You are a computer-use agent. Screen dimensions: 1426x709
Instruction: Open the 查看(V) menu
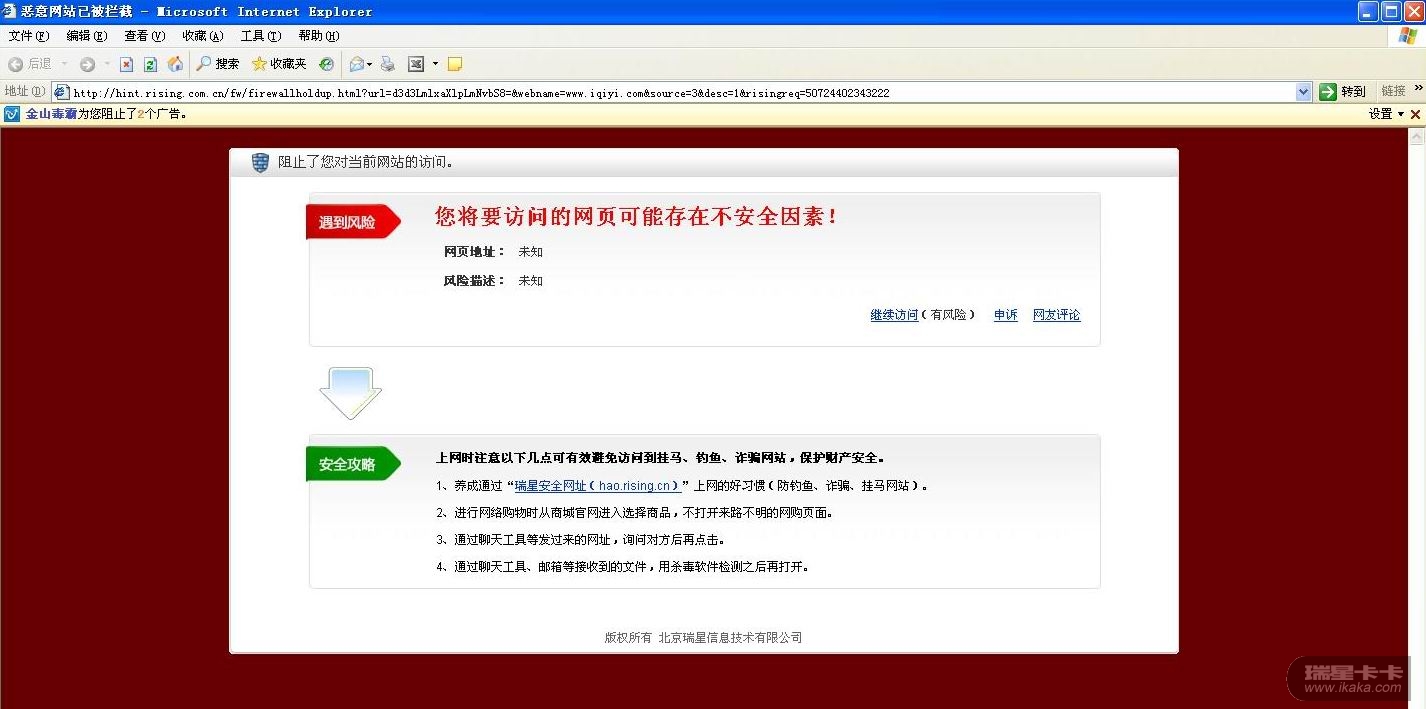pos(144,36)
